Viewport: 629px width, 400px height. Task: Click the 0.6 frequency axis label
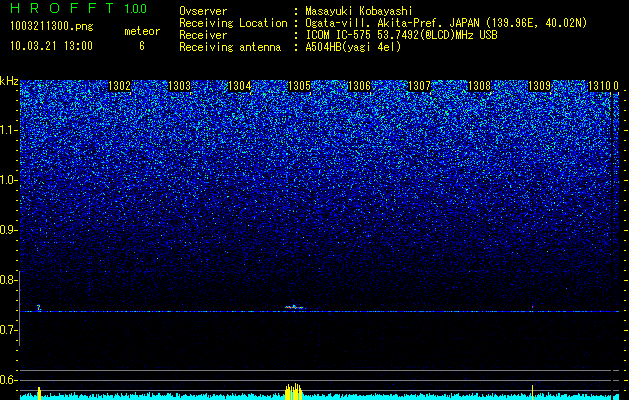(x=9, y=380)
